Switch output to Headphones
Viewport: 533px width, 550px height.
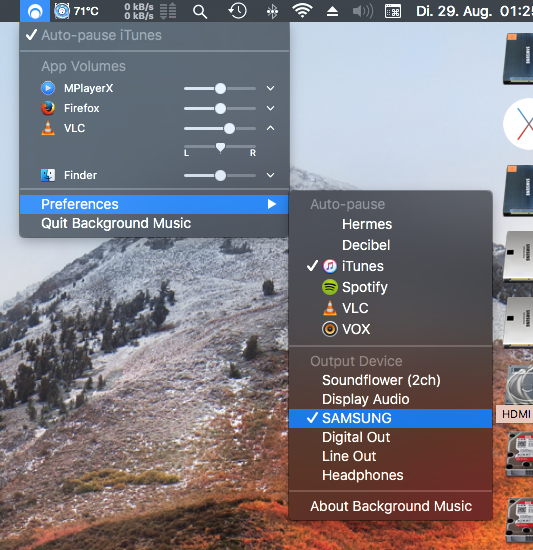[391, 475]
